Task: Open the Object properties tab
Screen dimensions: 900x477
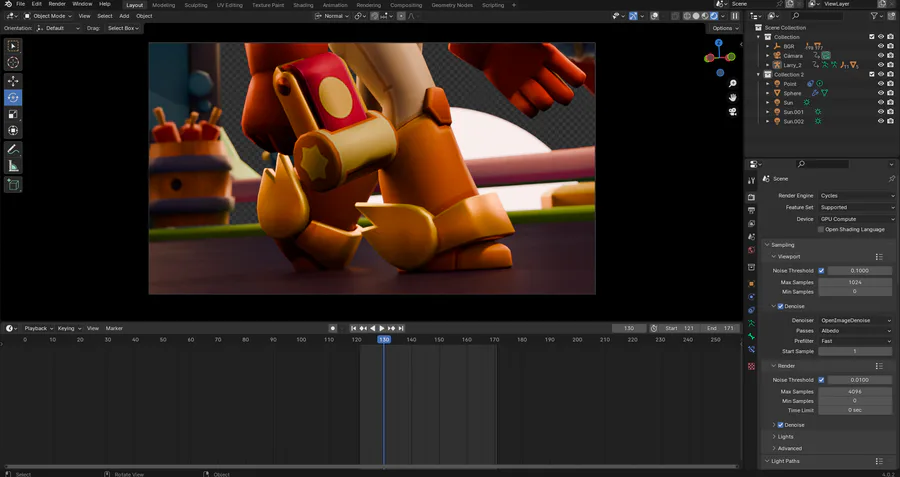Action: coord(751,284)
